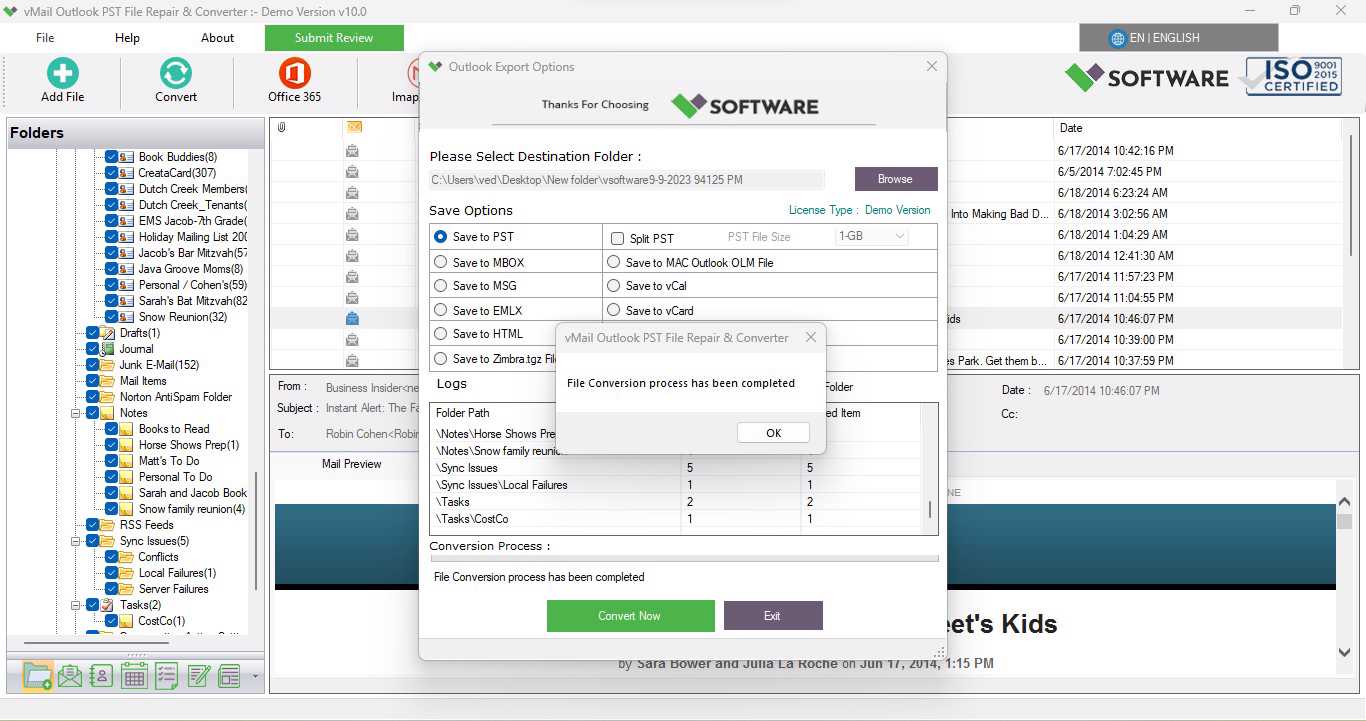The height and width of the screenshot is (721, 1366).
Task: Click OK in the completion message dialog
Action: click(x=773, y=433)
